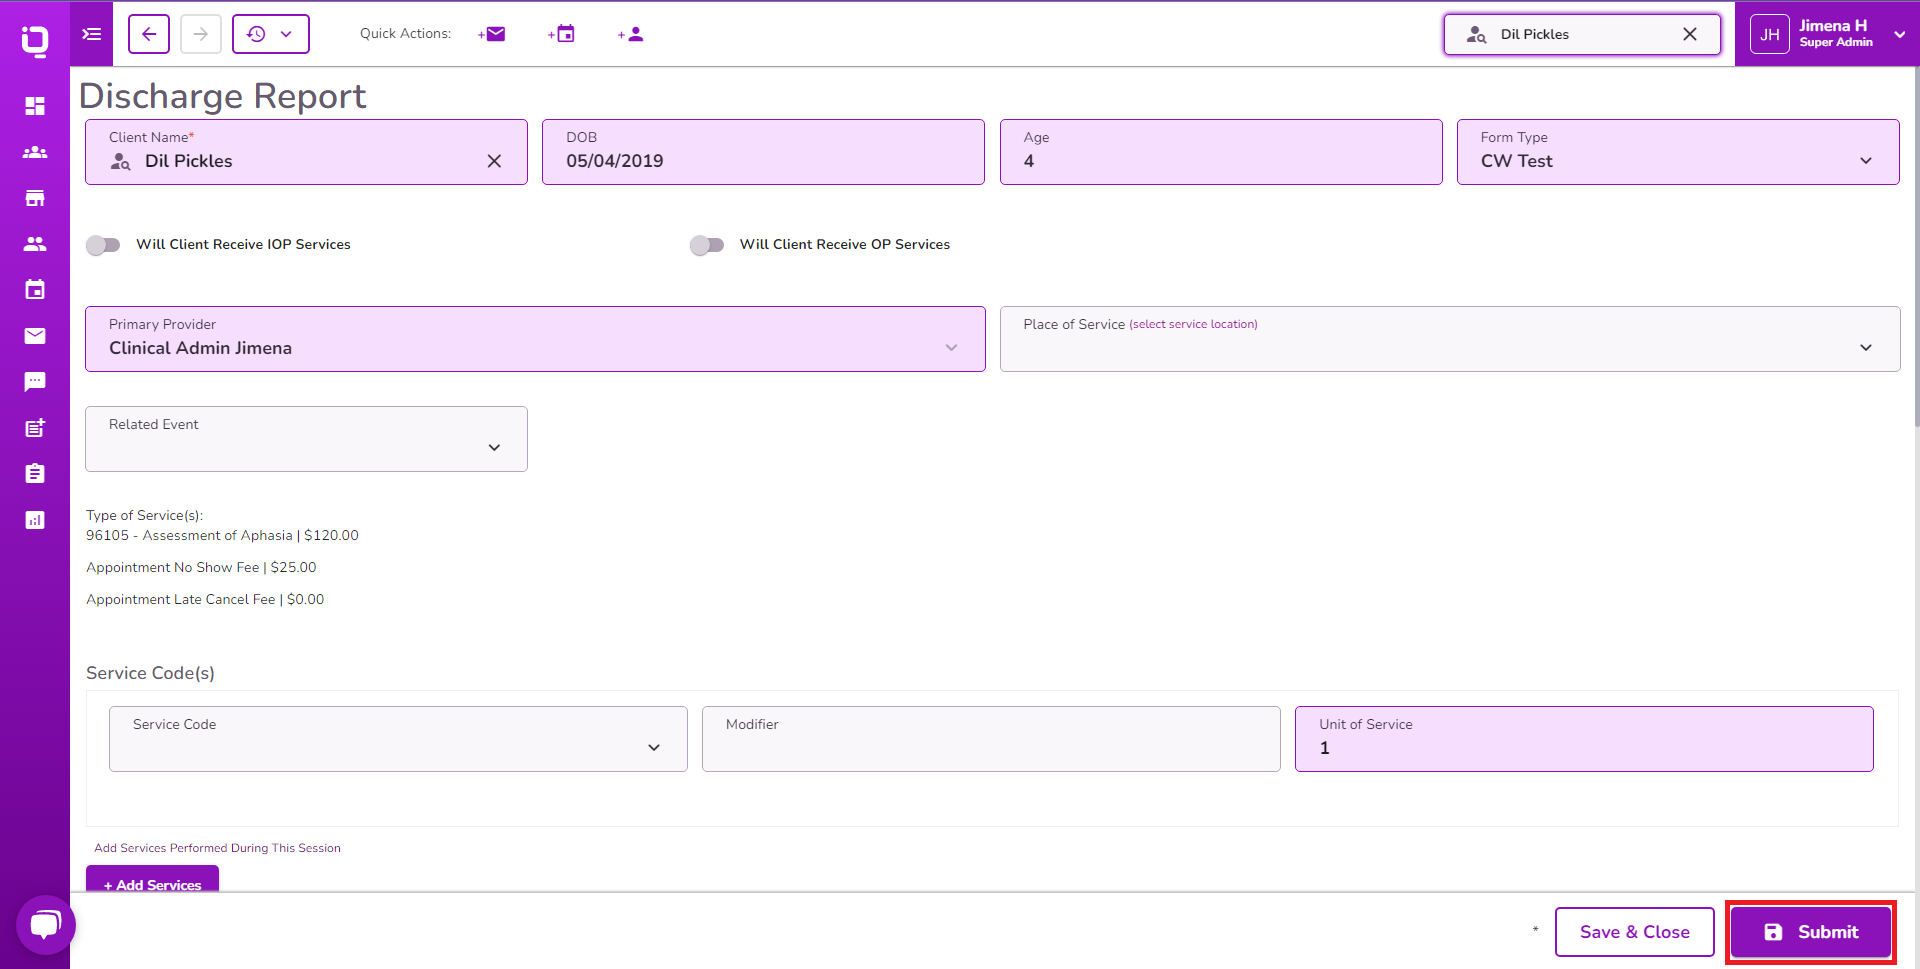Open the Clients section in the sidebar
Image resolution: width=1920 pixels, height=969 pixels.
click(x=35, y=152)
